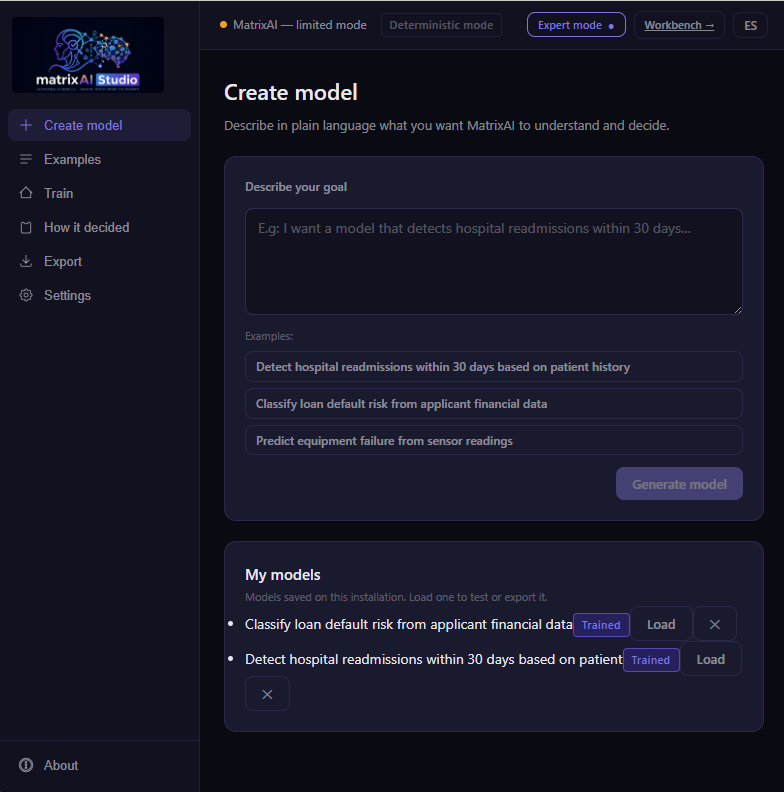Click the About info icon
Image resolution: width=784 pixels, height=792 pixels.
pyautogui.click(x=26, y=765)
